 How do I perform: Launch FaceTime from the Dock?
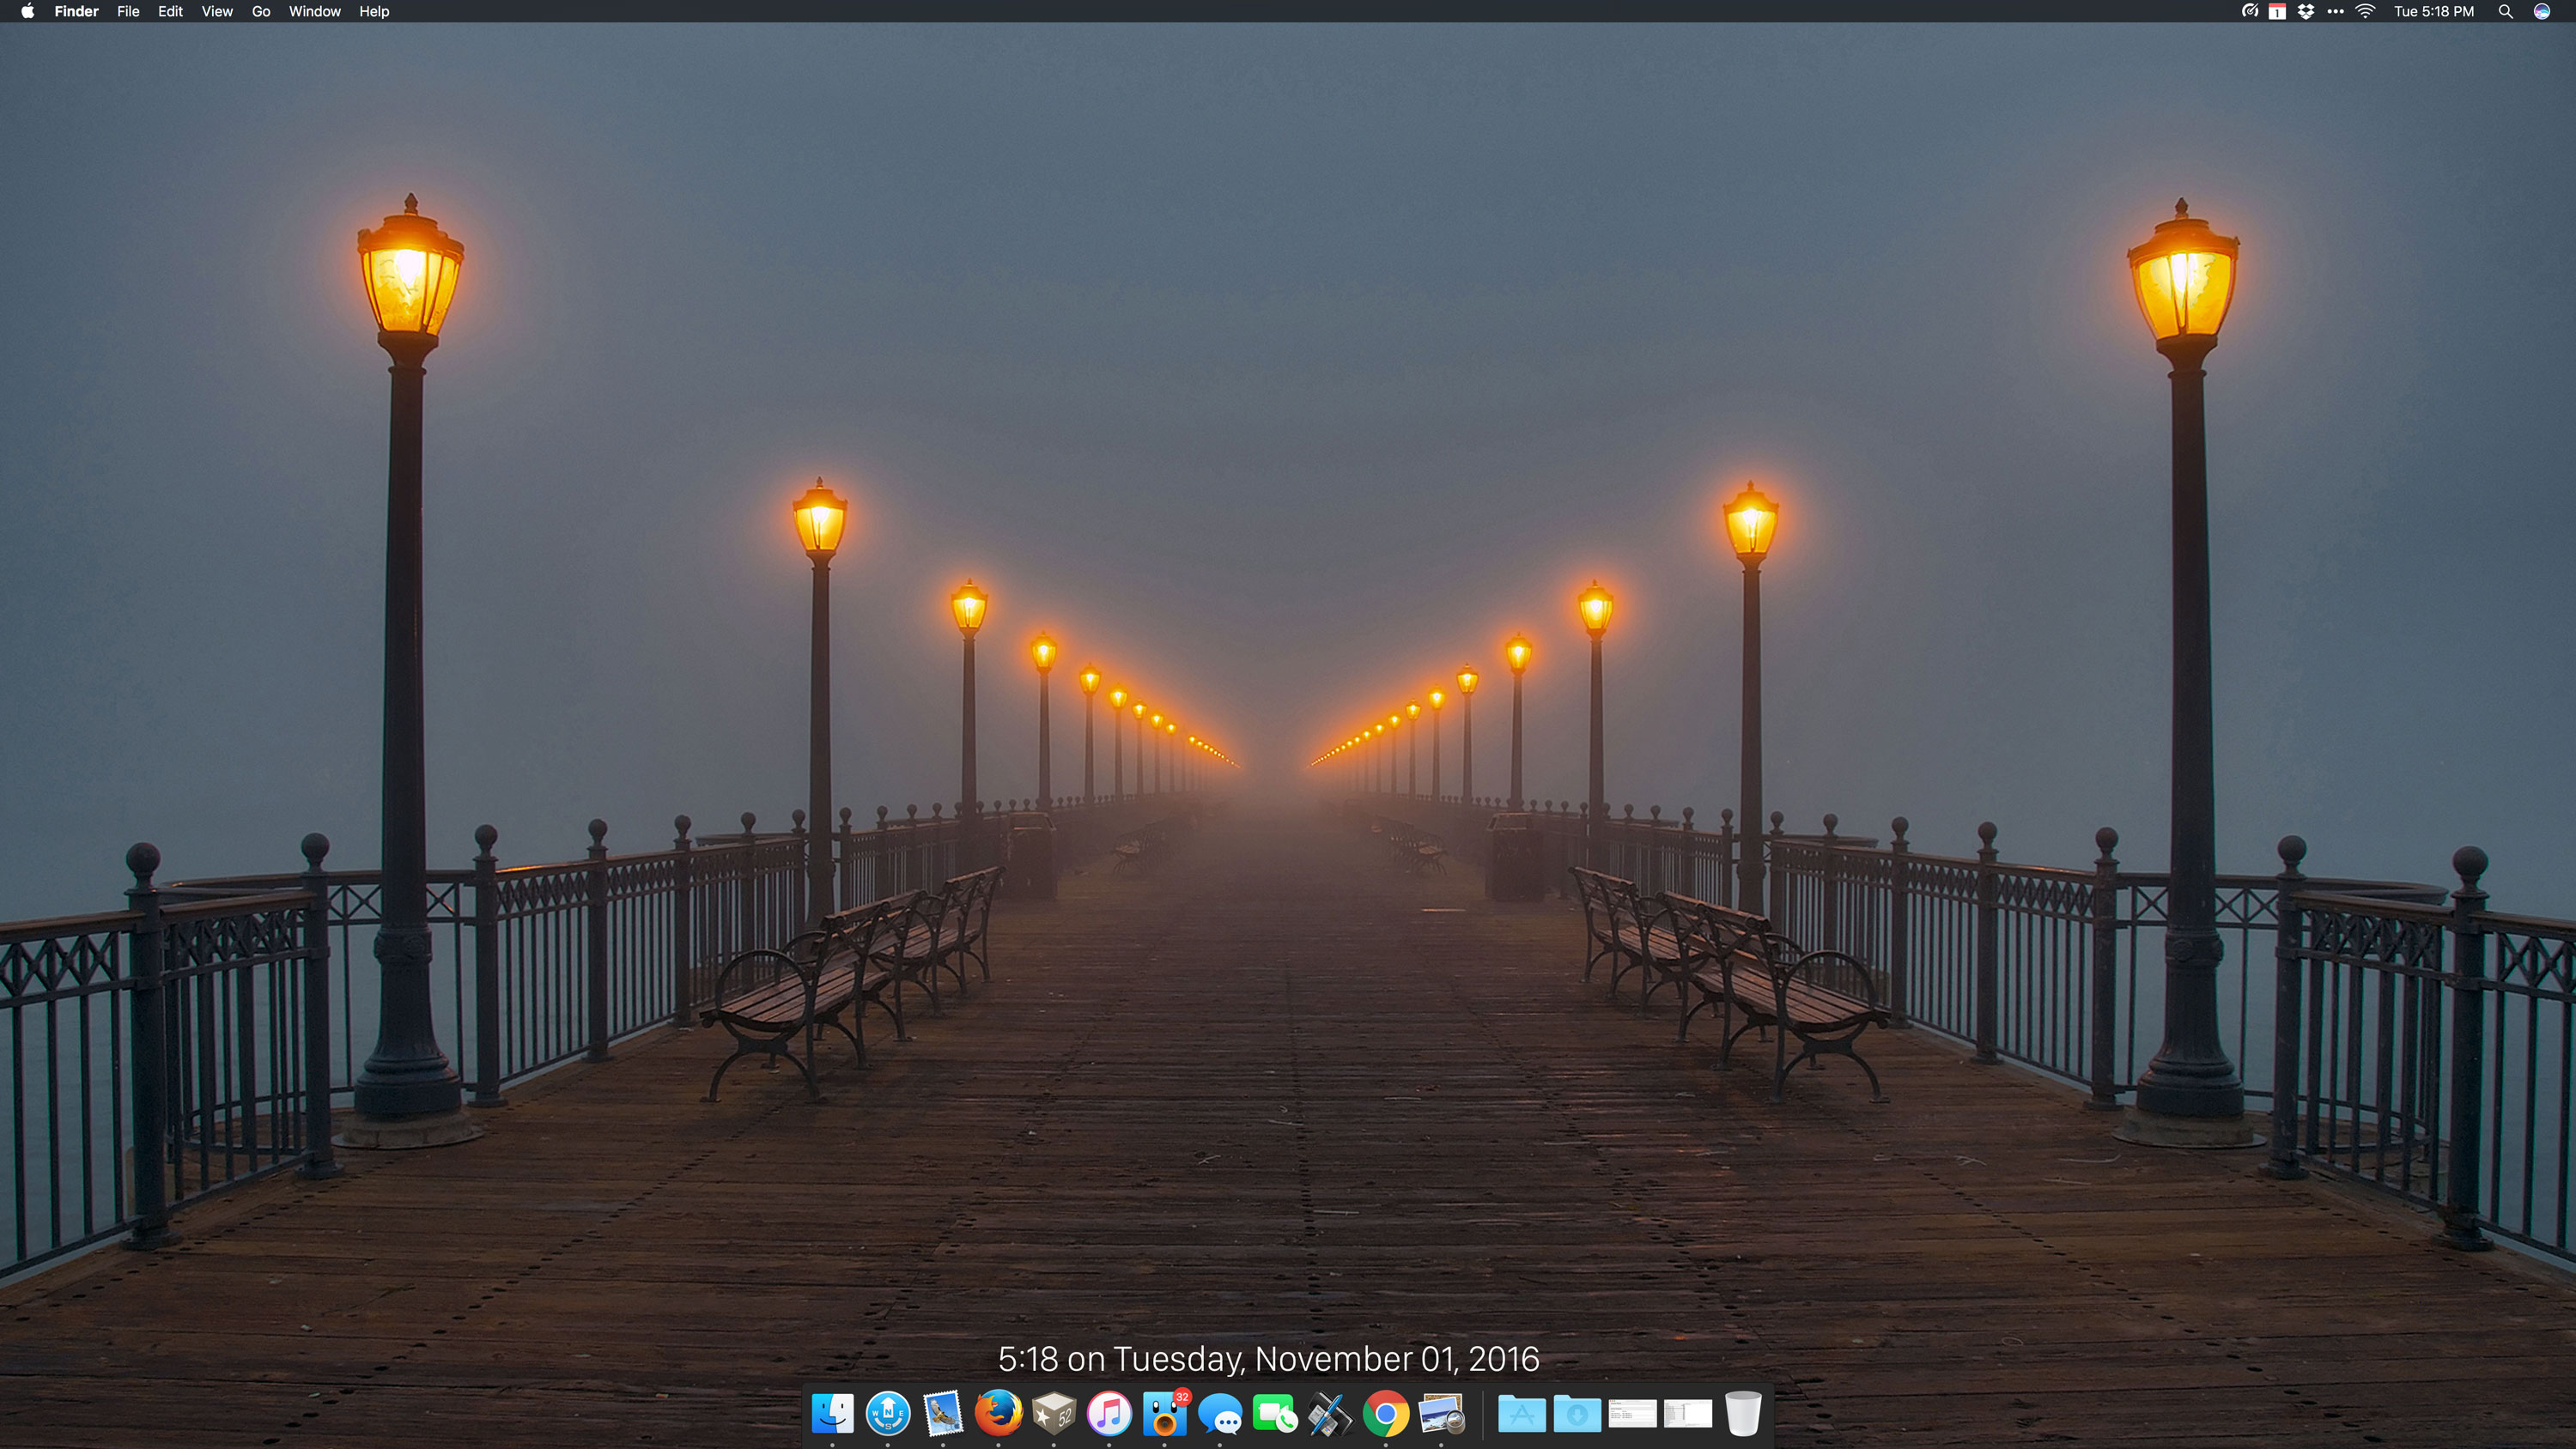pyautogui.click(x=1275, y=1414)
